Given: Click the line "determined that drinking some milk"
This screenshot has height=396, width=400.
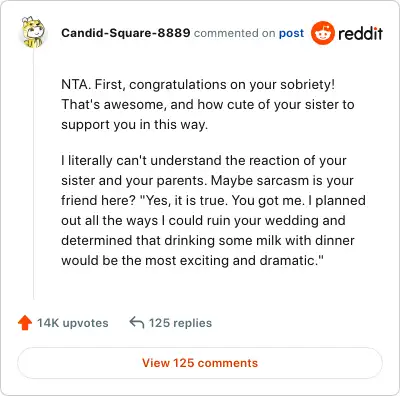Looking at the screenshot, I should click(x=208, y=241).
